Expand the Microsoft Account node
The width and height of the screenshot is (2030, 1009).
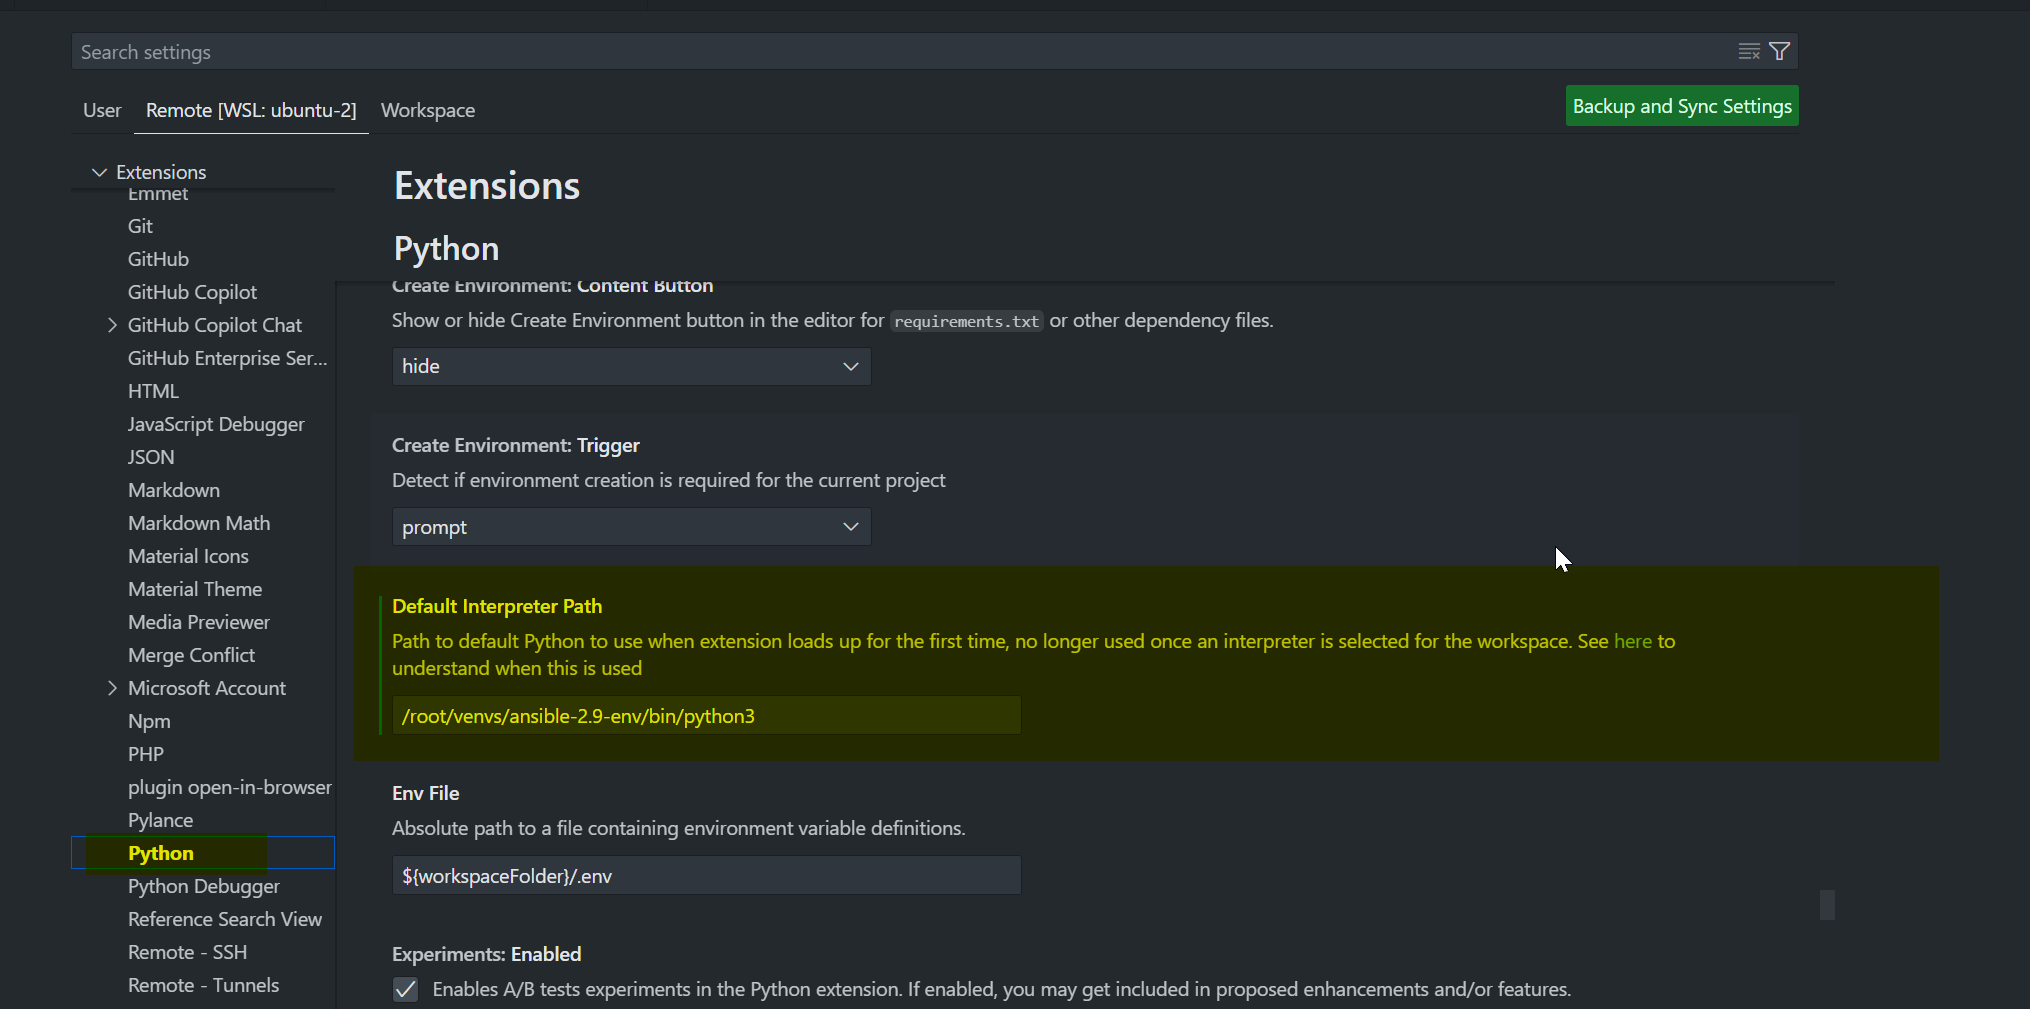[112, 688]
